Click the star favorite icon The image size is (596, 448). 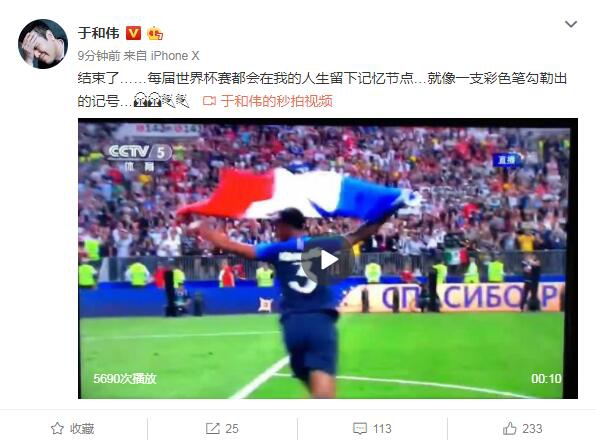[57, 429]
